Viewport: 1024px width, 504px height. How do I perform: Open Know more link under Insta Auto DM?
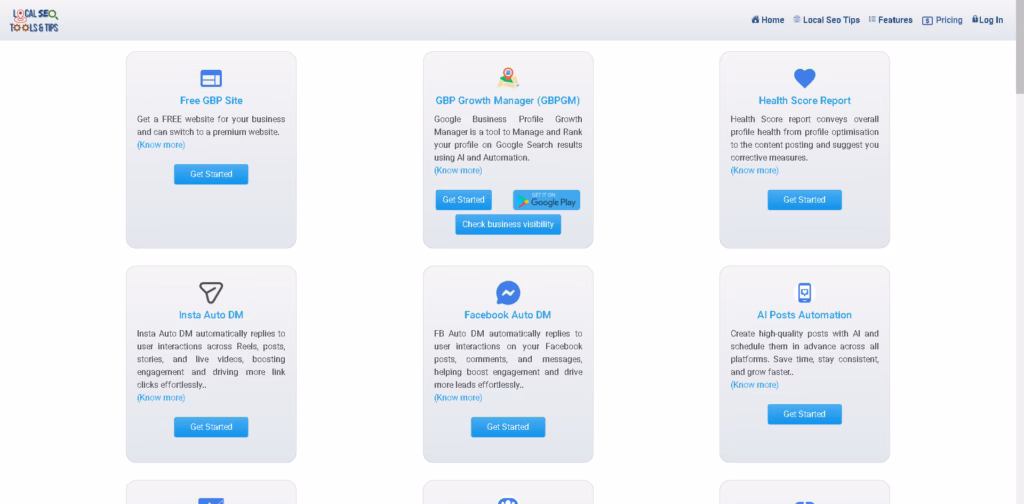coord(161,398)
